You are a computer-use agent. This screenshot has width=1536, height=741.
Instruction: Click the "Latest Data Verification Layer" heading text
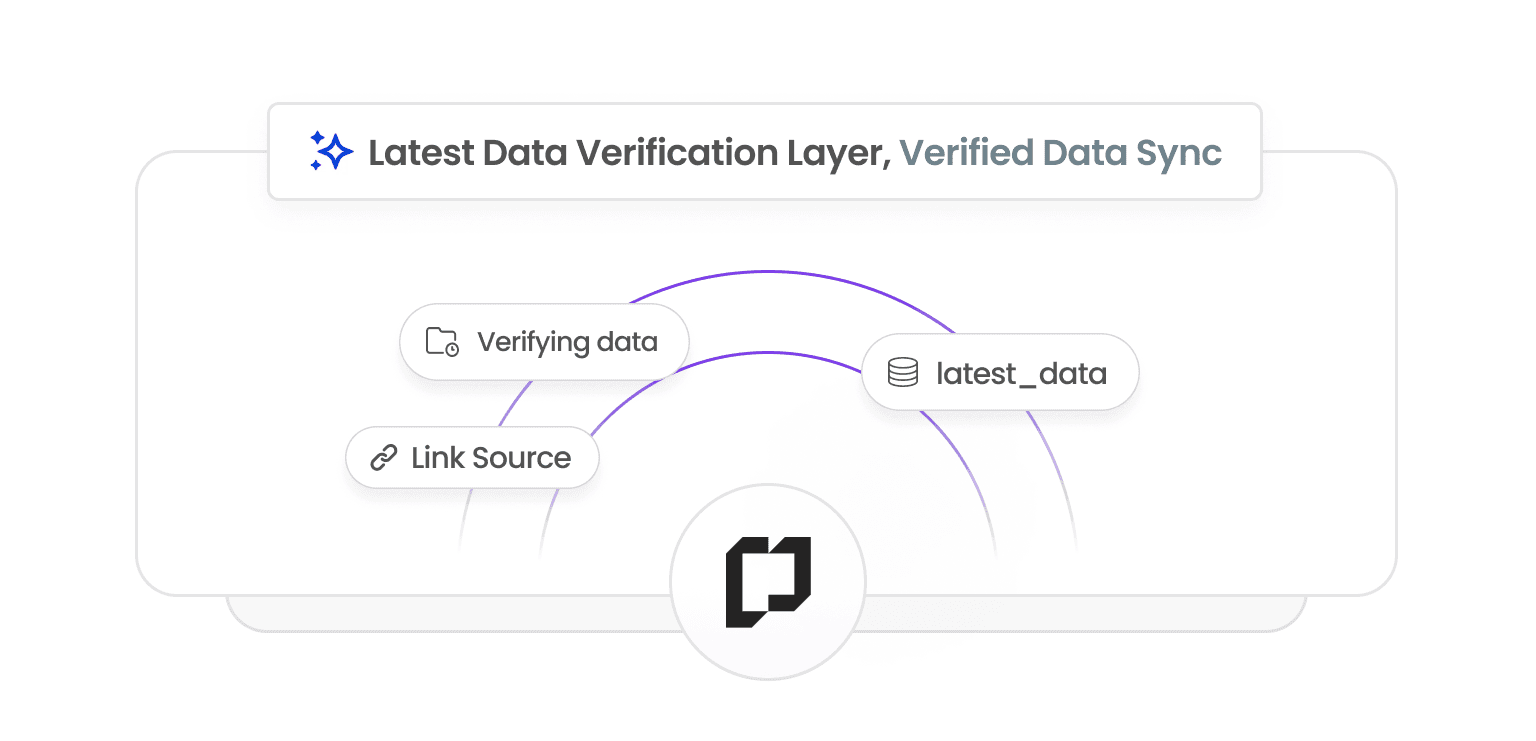click(x=630, y=153)
